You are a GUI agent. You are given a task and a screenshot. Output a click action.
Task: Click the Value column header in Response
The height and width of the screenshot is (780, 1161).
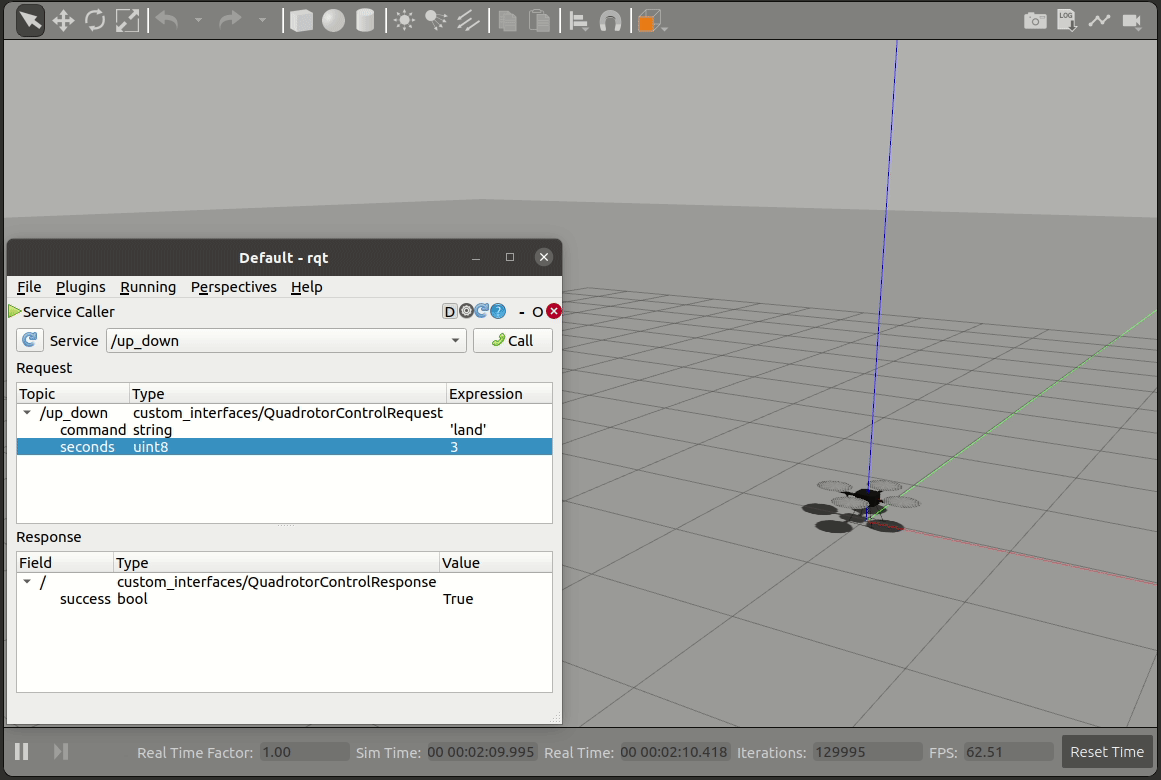pos(495,562)
